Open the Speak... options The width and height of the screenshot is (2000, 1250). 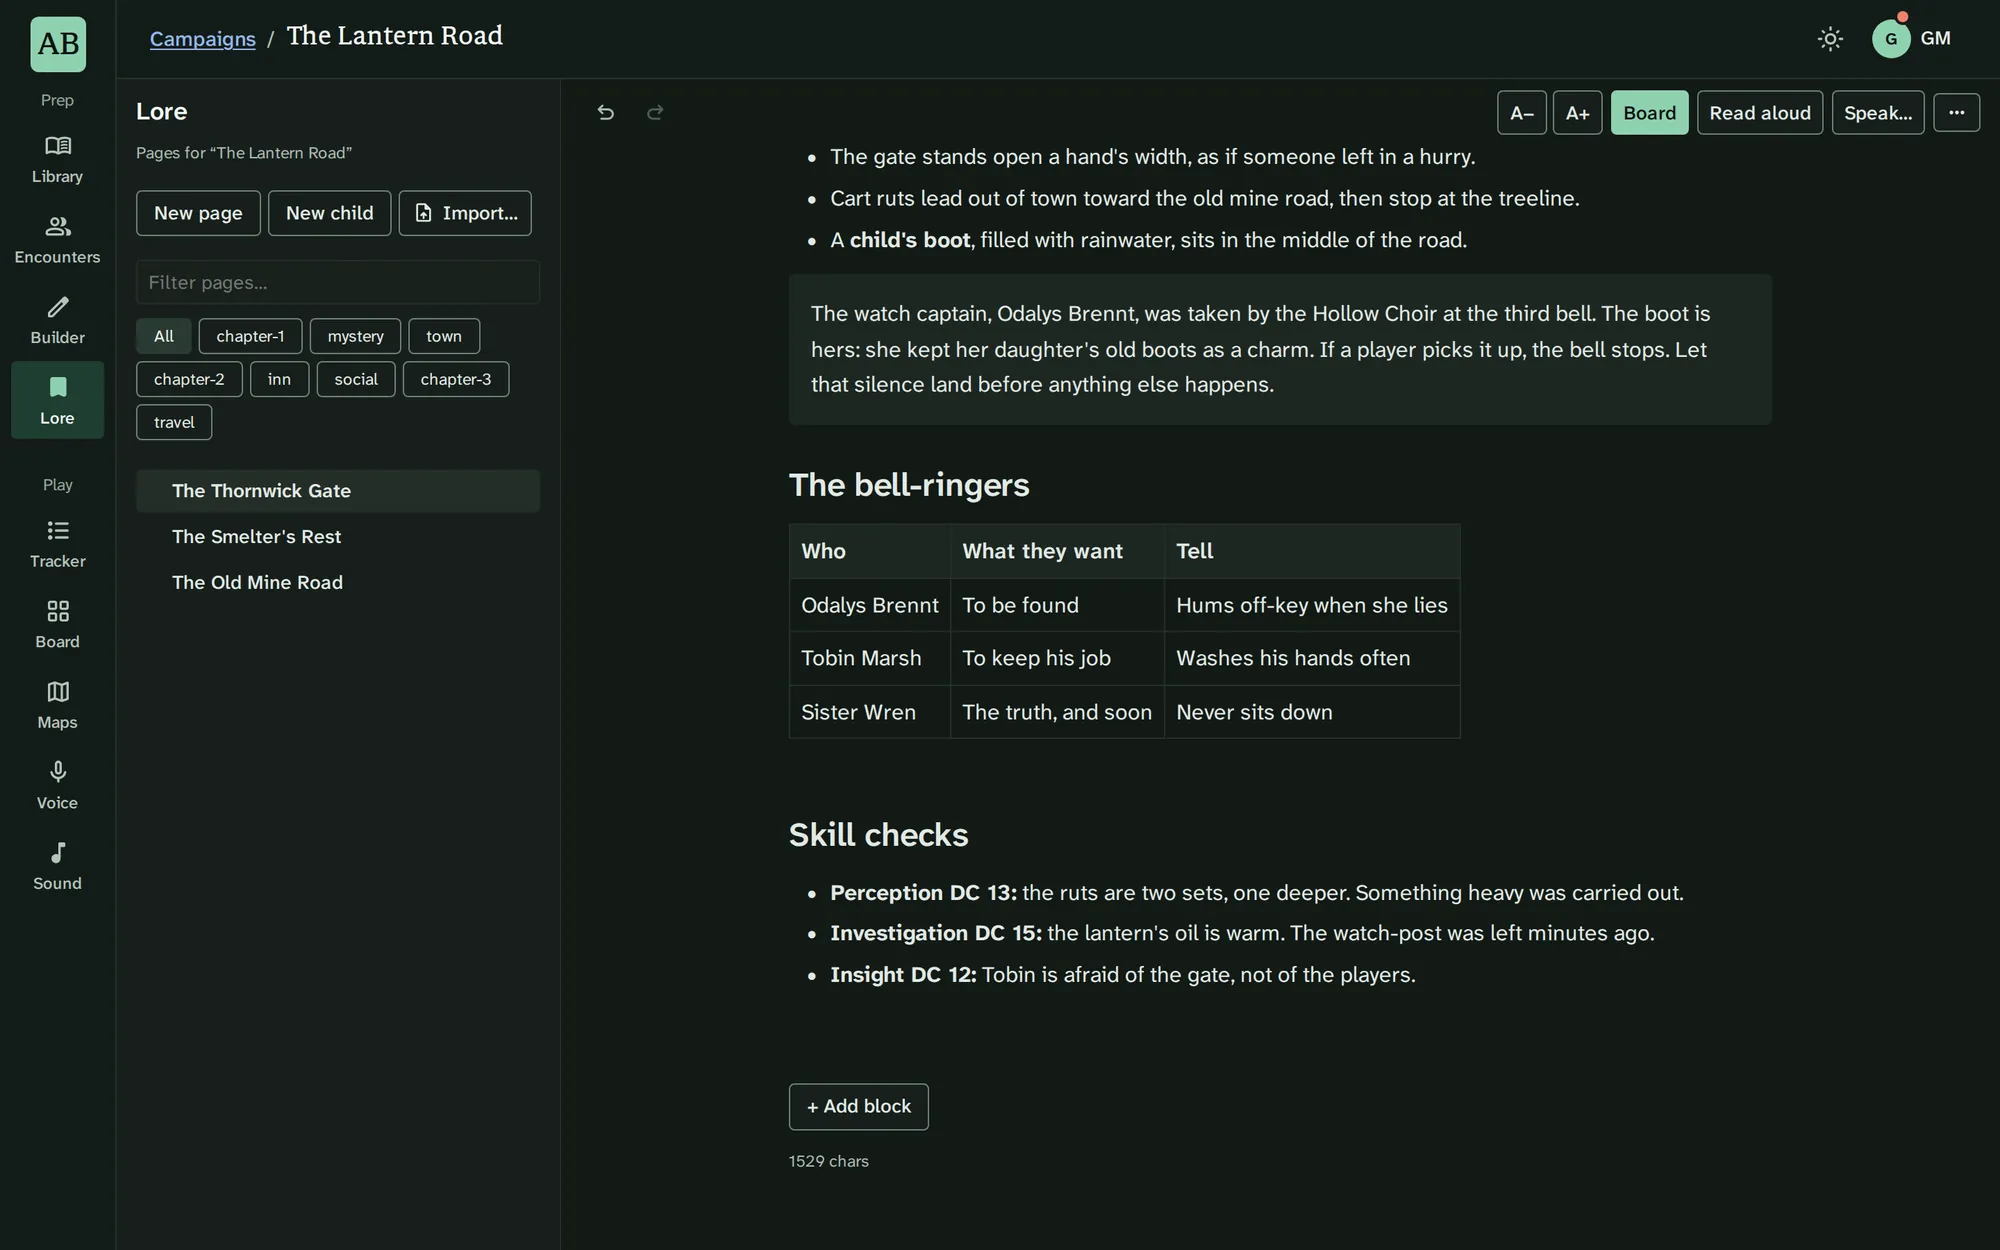click(1877, 112)
